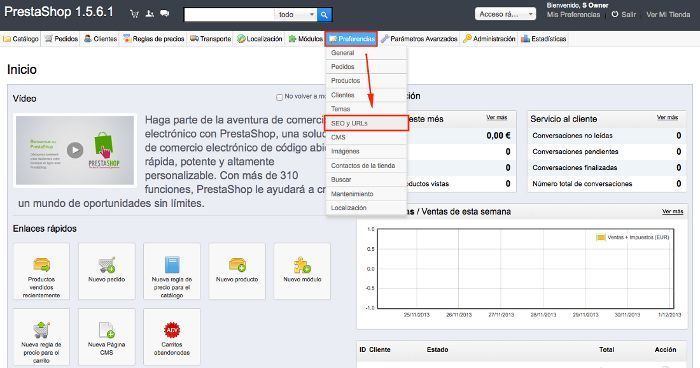Click the Conversaciones finalizadas row

click(607, 167)
